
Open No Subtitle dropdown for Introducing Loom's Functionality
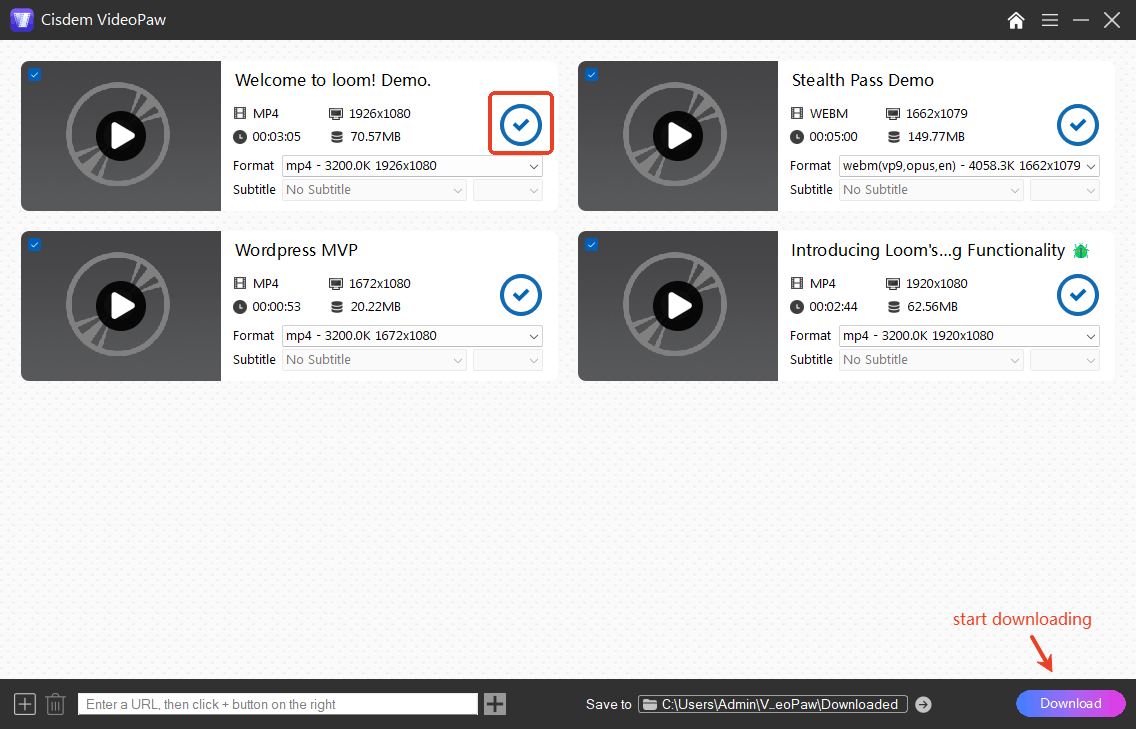pyautogui.click(x=932, y=360)
